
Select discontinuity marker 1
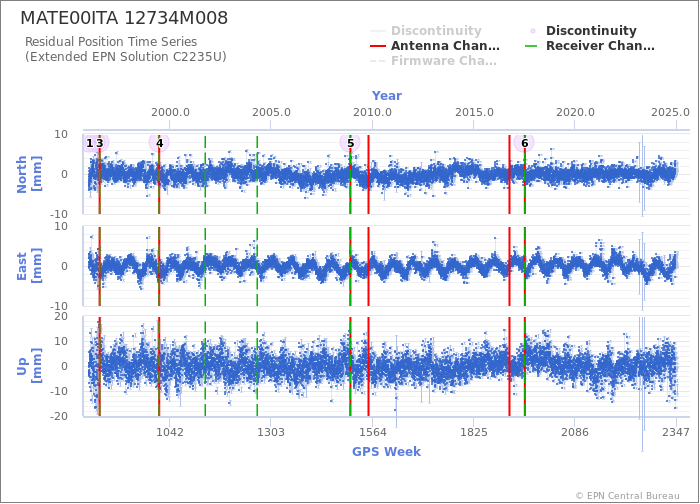coord(90,143)
